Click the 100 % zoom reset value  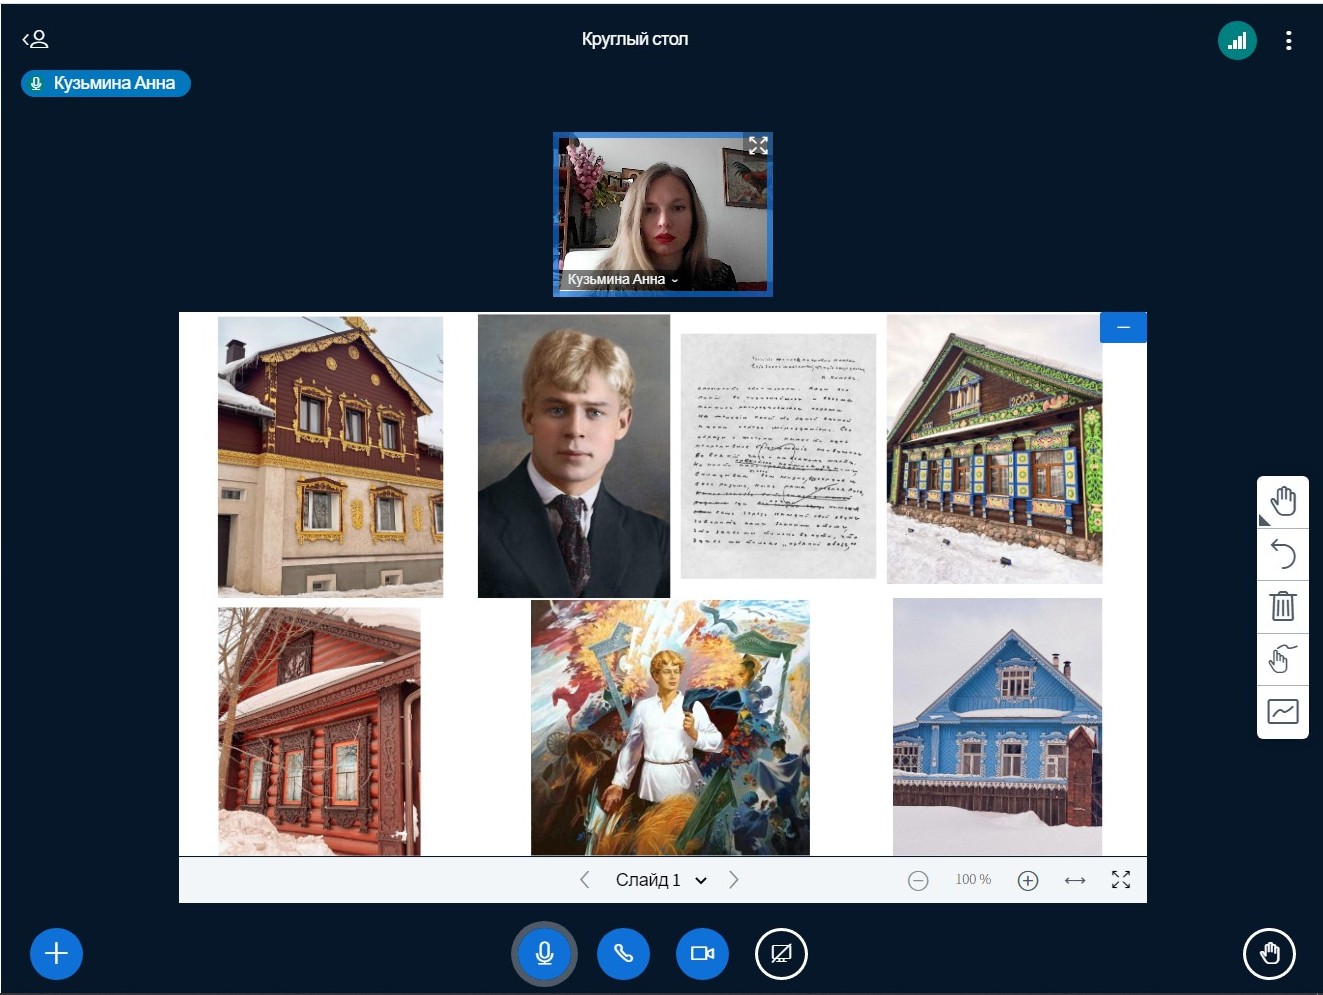tap(973, 880)
